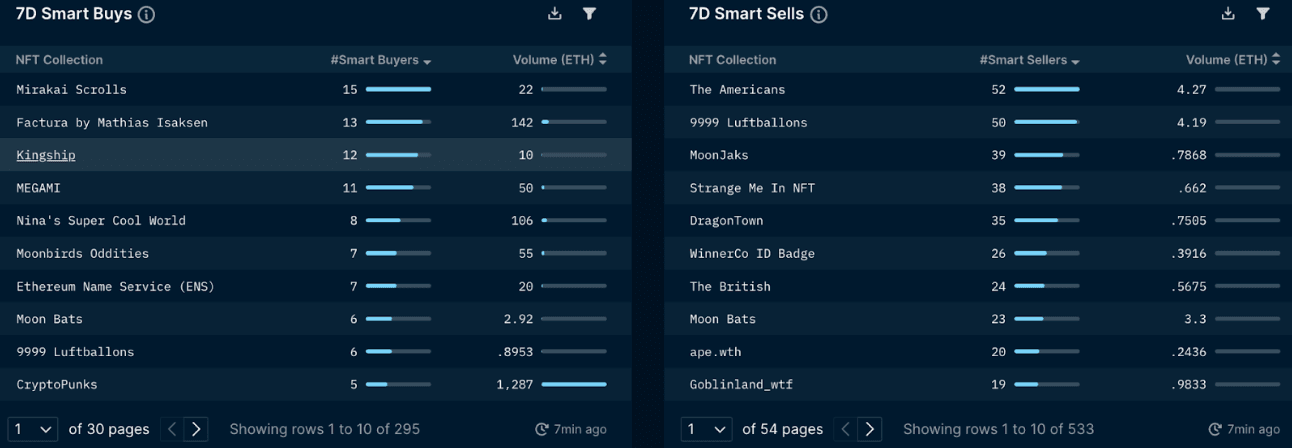Viewport: 1292px width, 448px height.
Task: Select DragonTown collection
Action: 726,221
